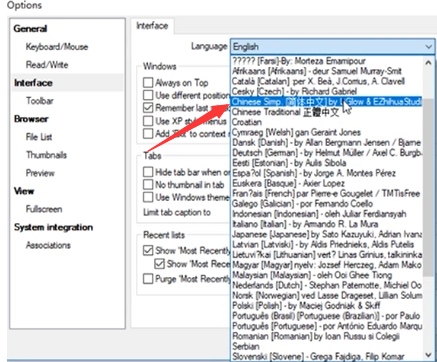Open Fullscreen settings
Image resolution: width=437 pixels, height=362 pixels.
44,209
